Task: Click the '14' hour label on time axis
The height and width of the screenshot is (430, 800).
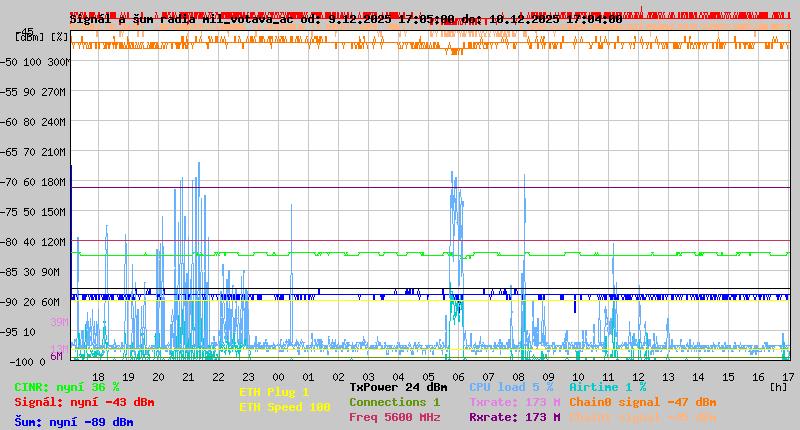Action: tap(698, 377)
